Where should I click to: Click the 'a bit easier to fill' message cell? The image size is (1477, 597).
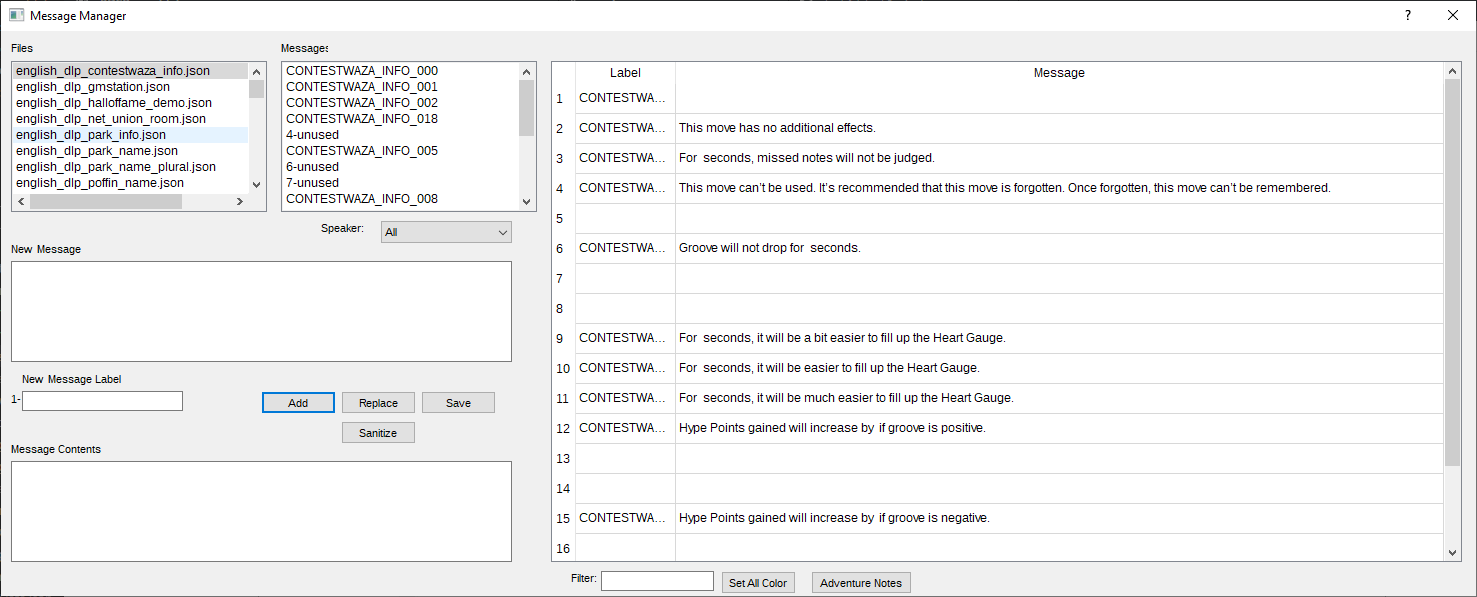(1060, 338)
